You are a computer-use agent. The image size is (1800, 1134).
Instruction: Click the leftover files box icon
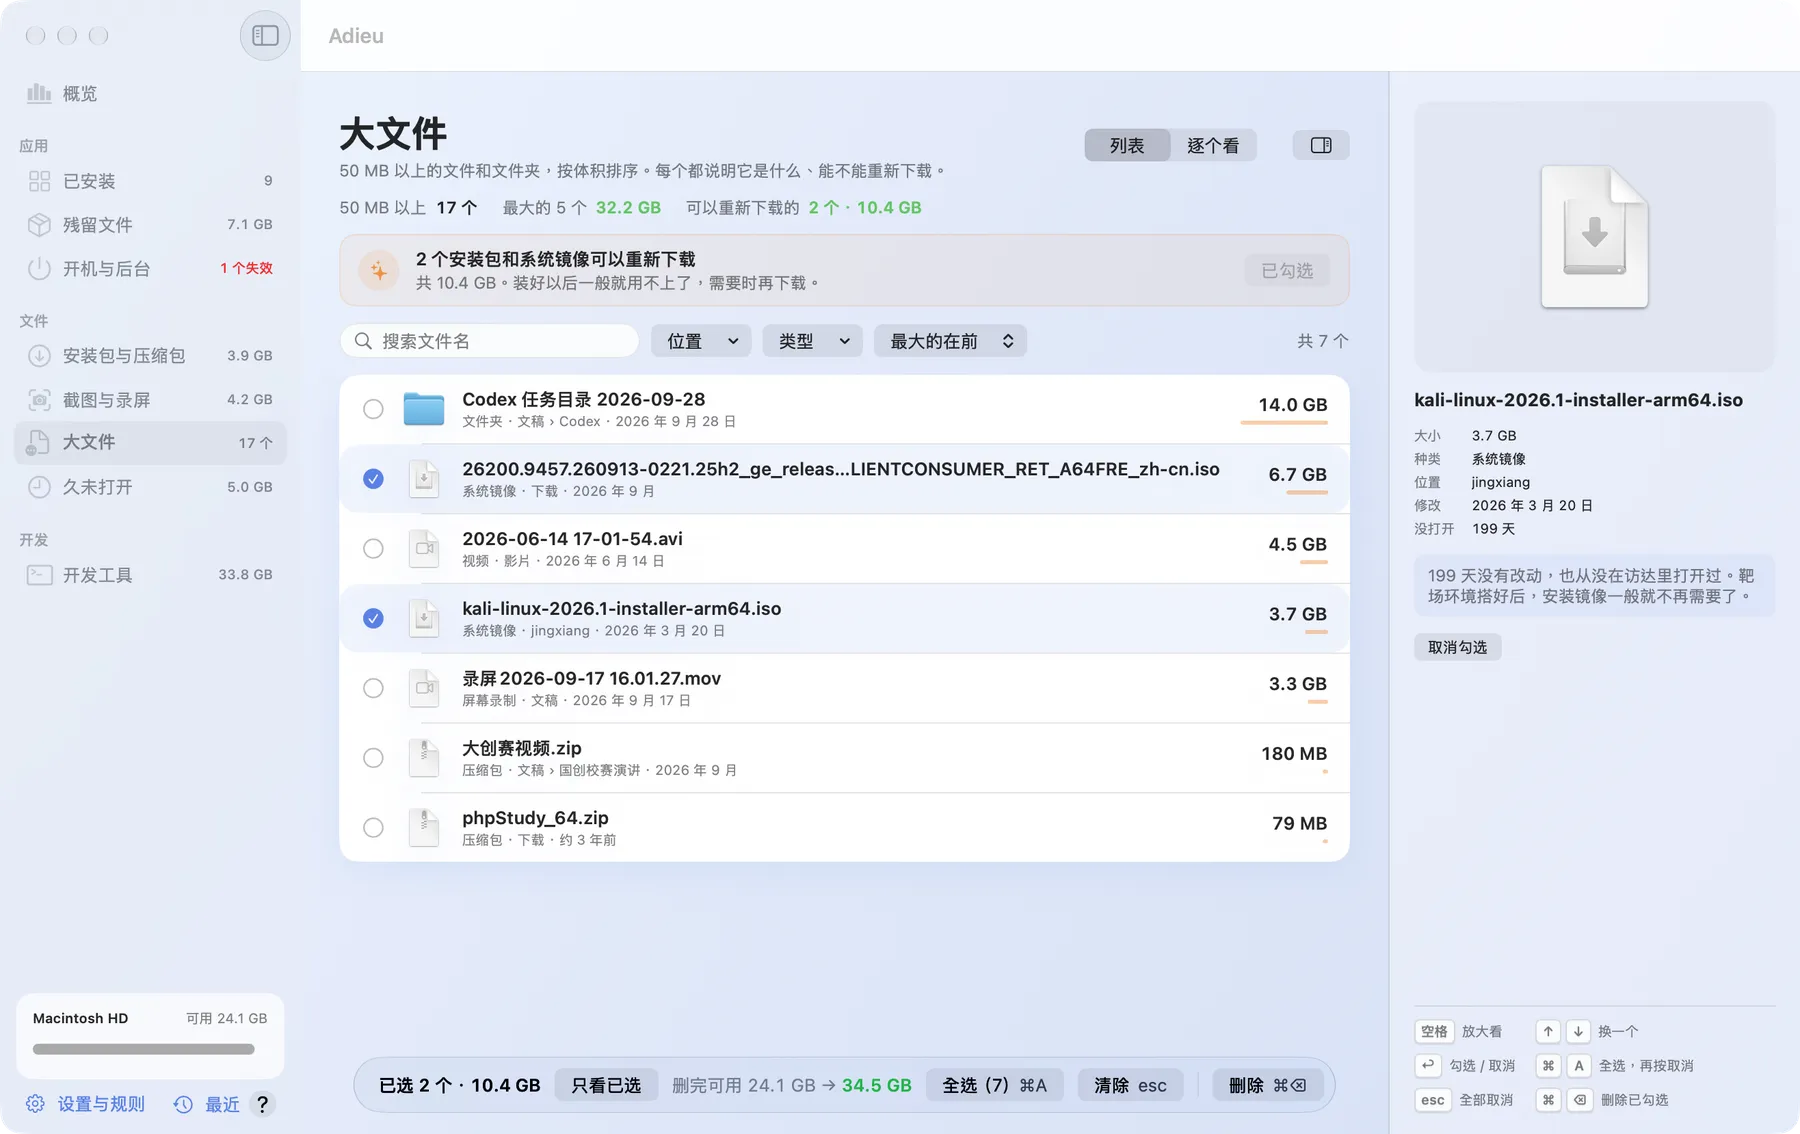[x=39, y=225]
